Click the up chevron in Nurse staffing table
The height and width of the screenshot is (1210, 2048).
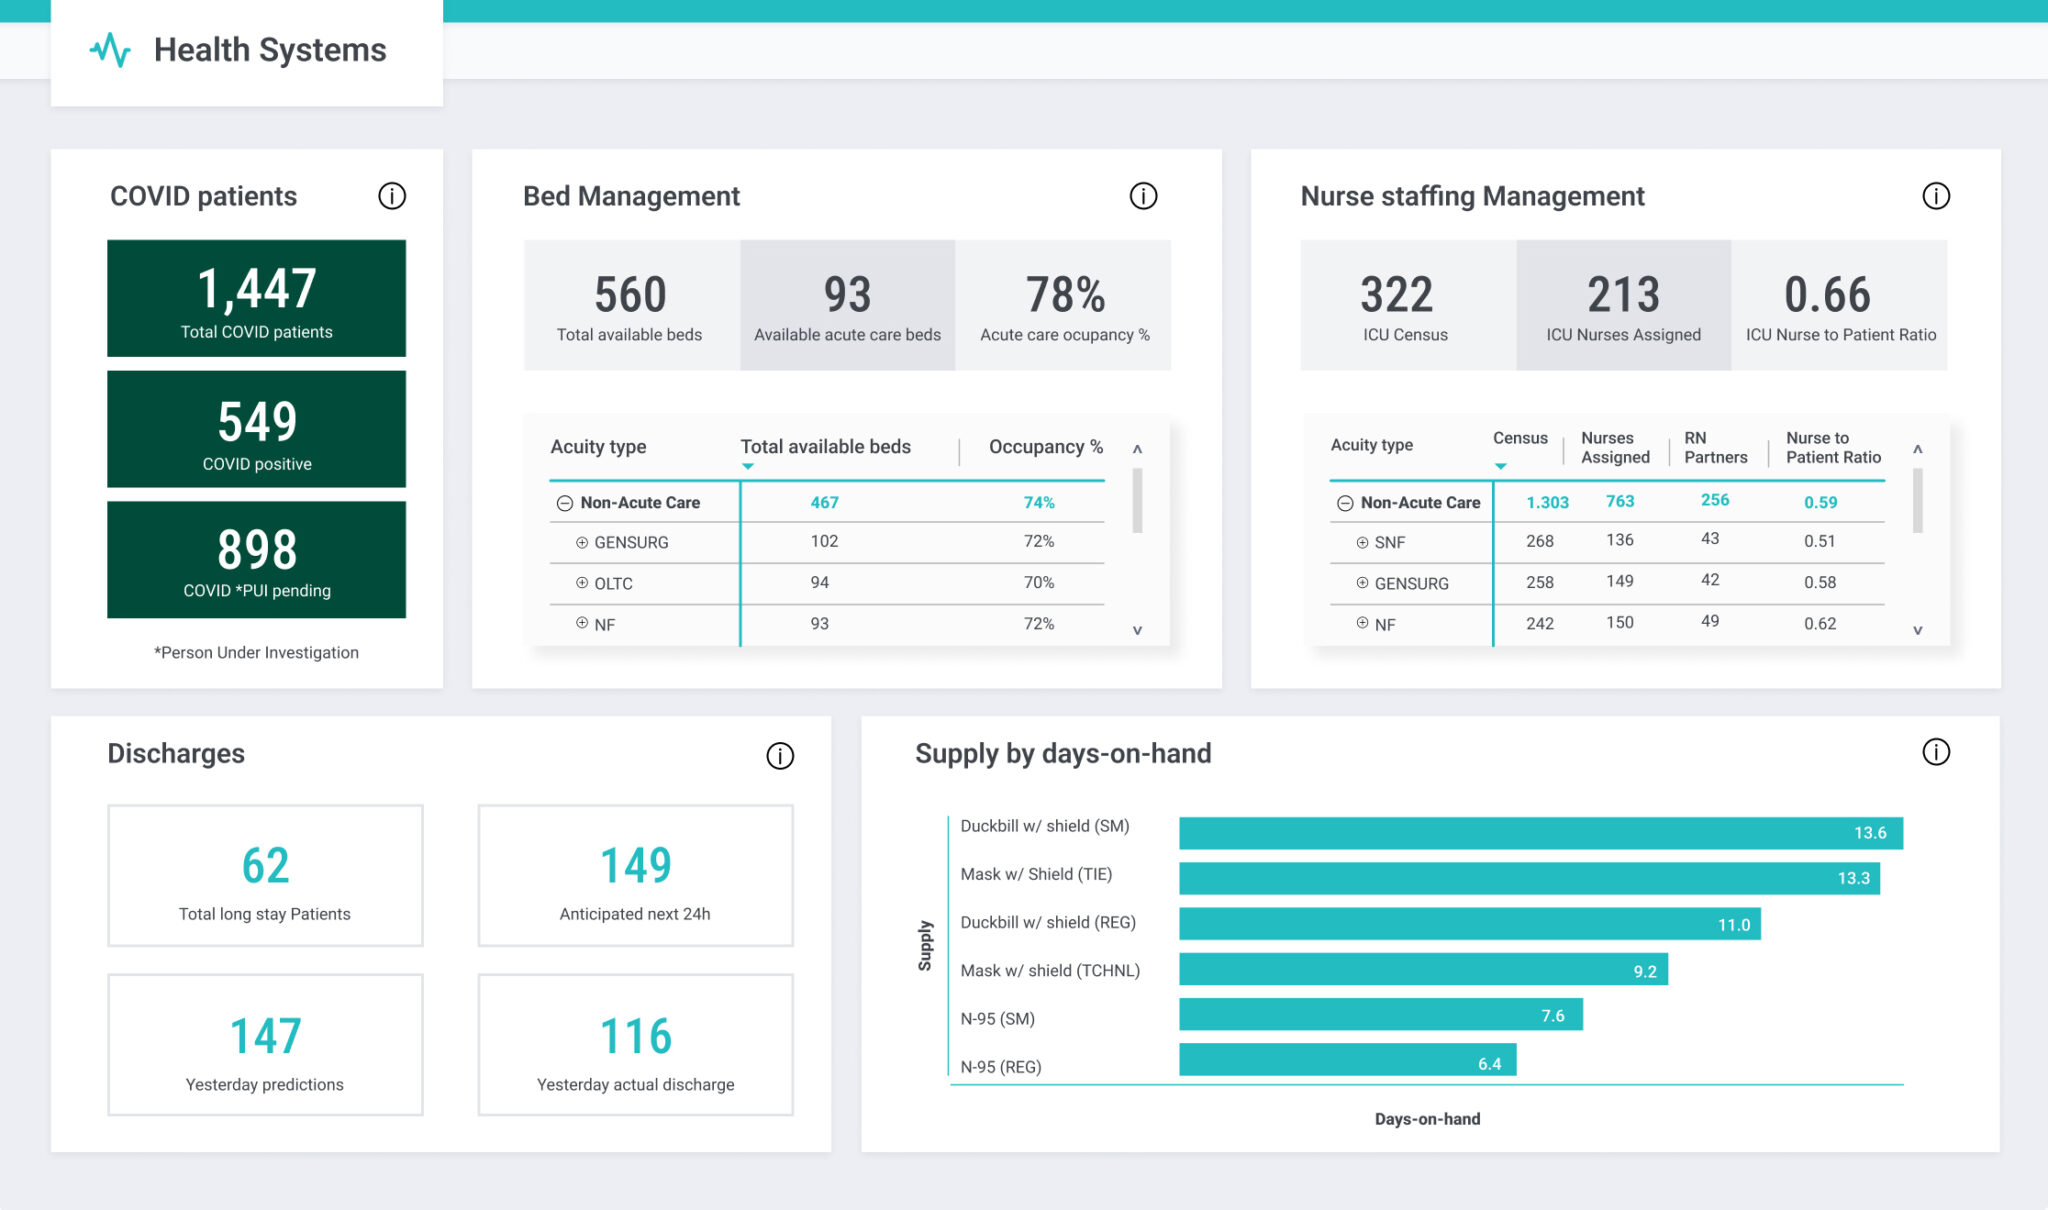point(1918,450)
